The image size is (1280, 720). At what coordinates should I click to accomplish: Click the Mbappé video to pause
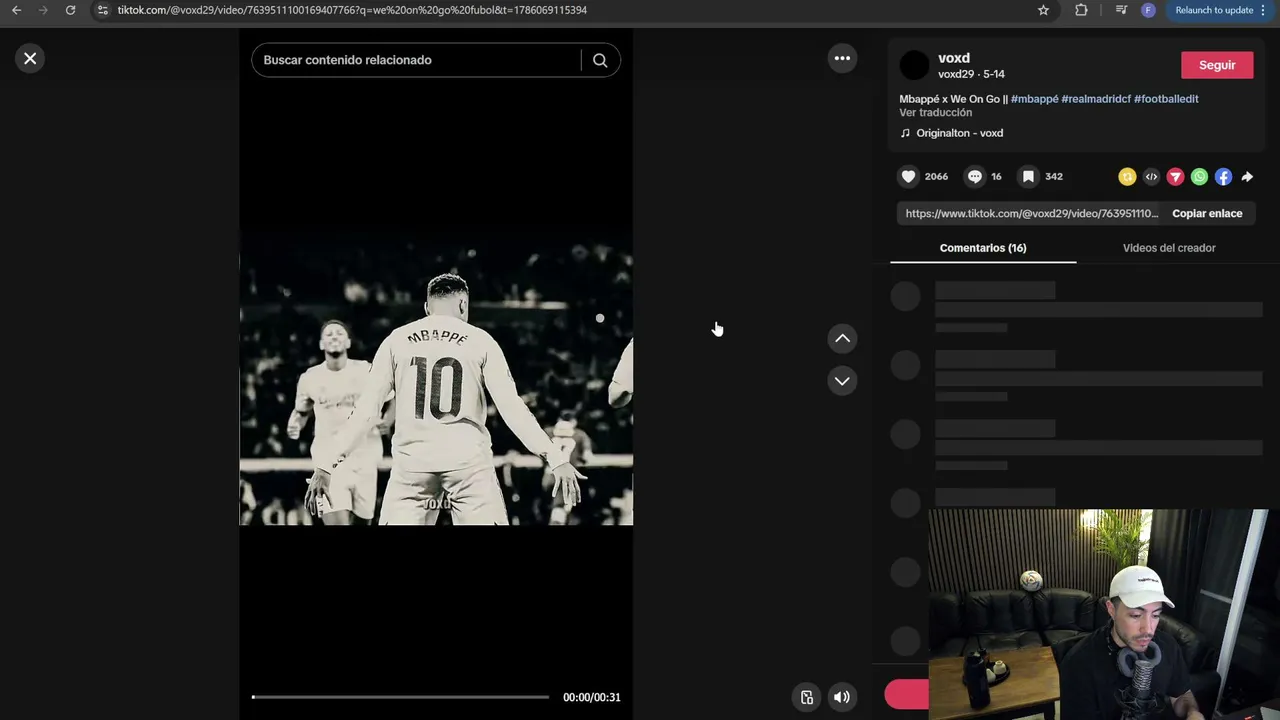(x=436, y=380)
